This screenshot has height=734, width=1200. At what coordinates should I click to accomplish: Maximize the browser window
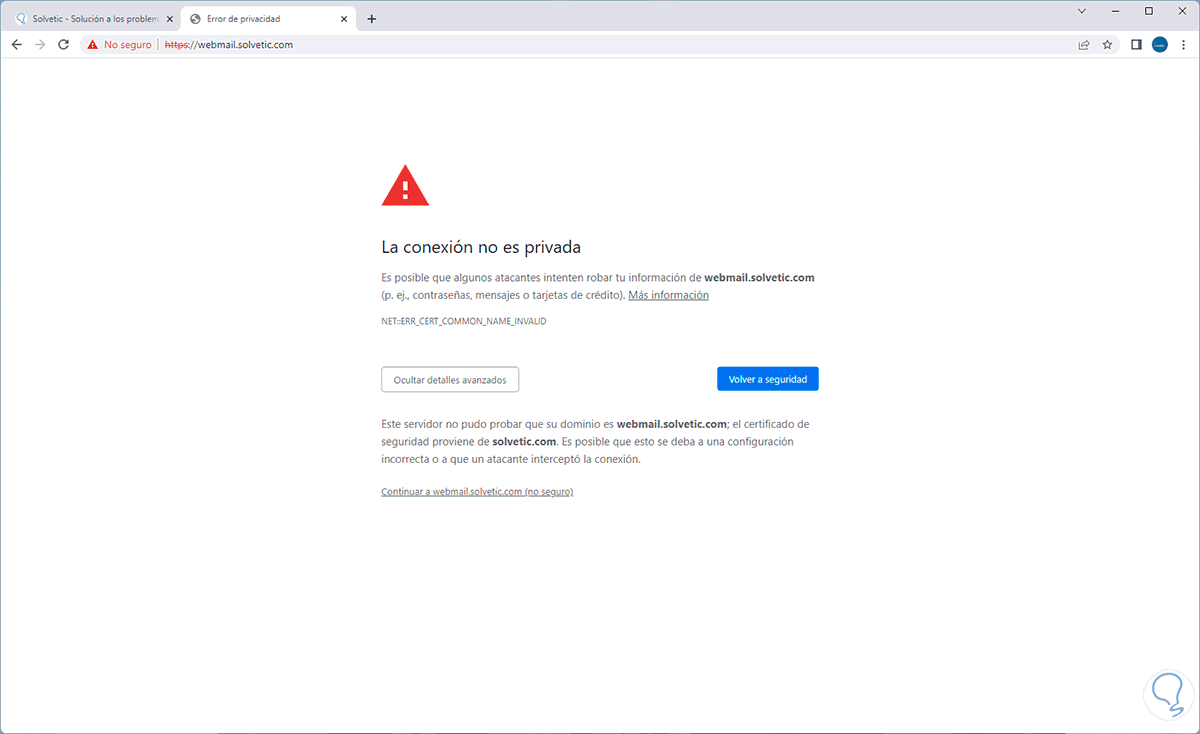click(x=1149, y=11)
